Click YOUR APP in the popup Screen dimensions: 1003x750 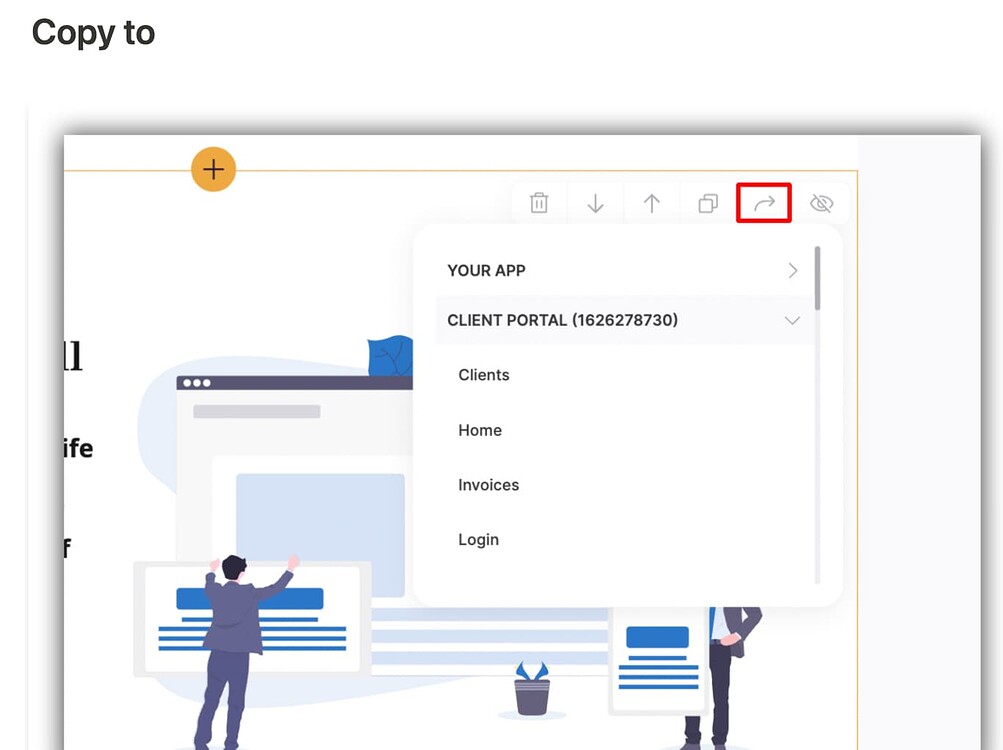(x=487, y=270)
